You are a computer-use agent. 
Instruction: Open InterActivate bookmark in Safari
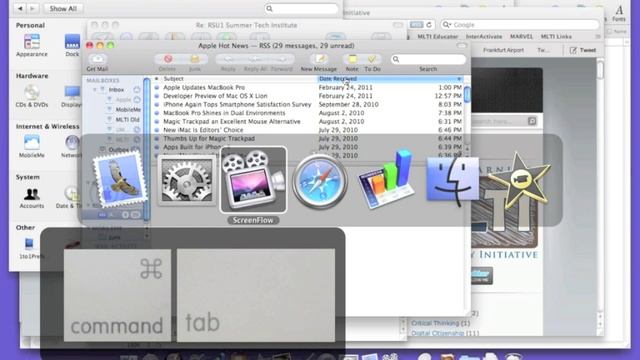484,37
